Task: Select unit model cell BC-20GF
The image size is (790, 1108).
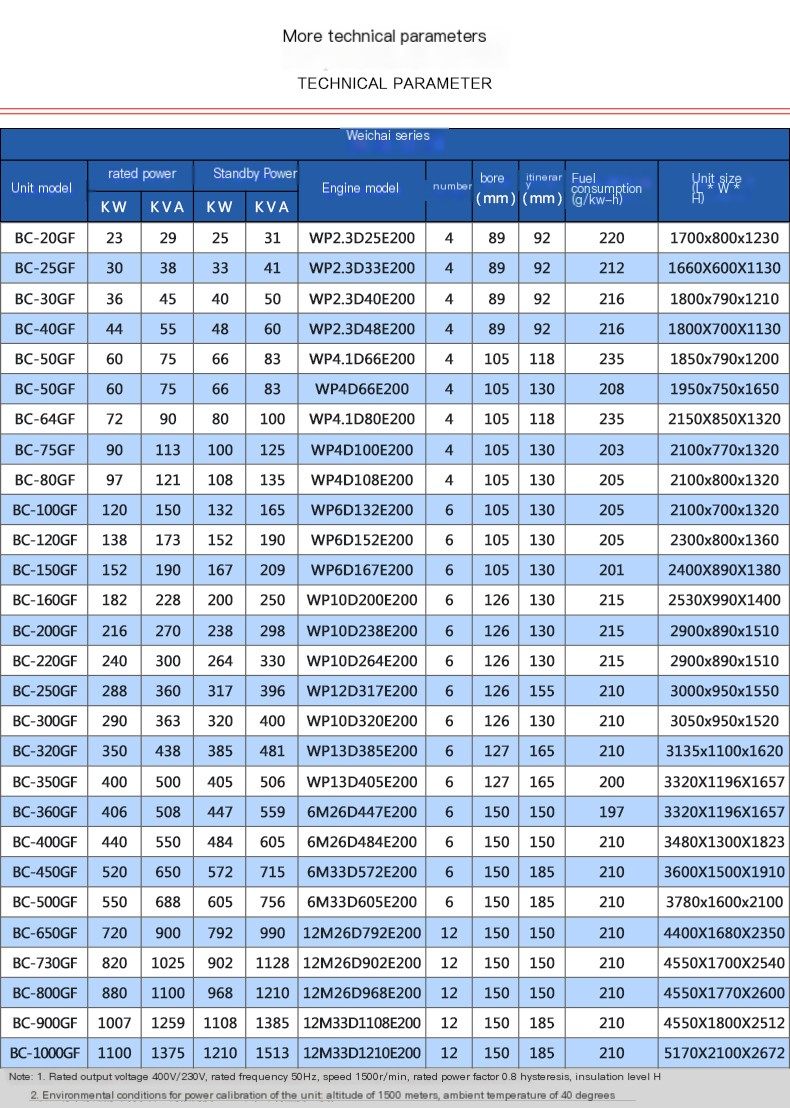Action: pyautogui.click(x=45, y=238)
